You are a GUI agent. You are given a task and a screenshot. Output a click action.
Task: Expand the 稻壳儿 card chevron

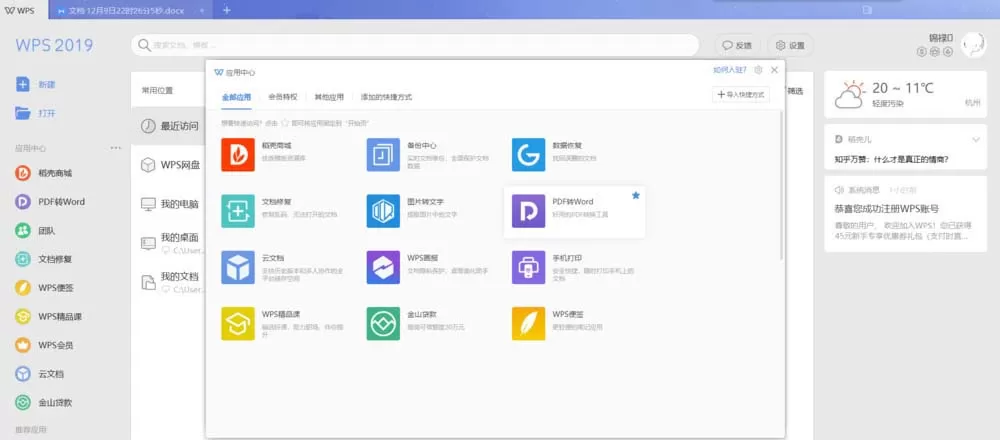975,140
